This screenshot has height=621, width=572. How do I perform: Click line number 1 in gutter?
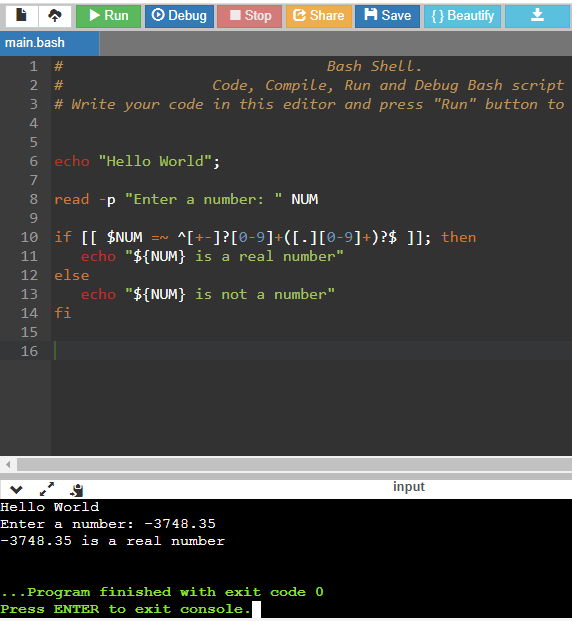point(34,66)
